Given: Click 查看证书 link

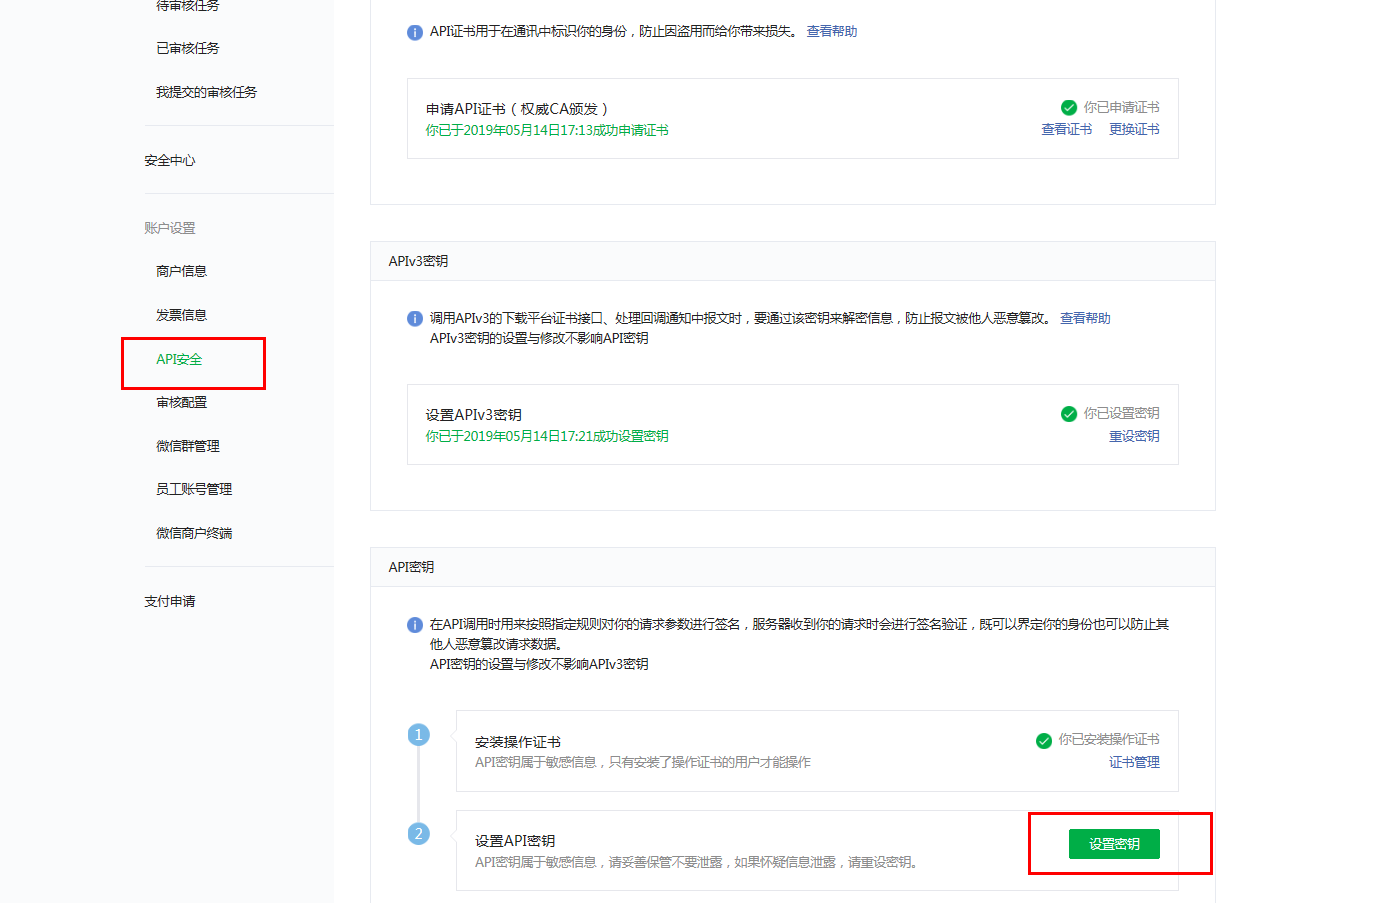Looking at the screenshot, I should click(1066, 129).
